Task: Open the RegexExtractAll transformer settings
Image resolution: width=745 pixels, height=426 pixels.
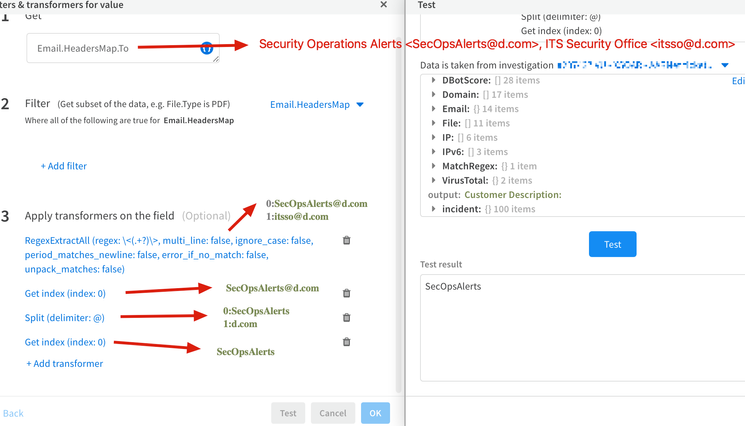Action: [x=169, y=255]
